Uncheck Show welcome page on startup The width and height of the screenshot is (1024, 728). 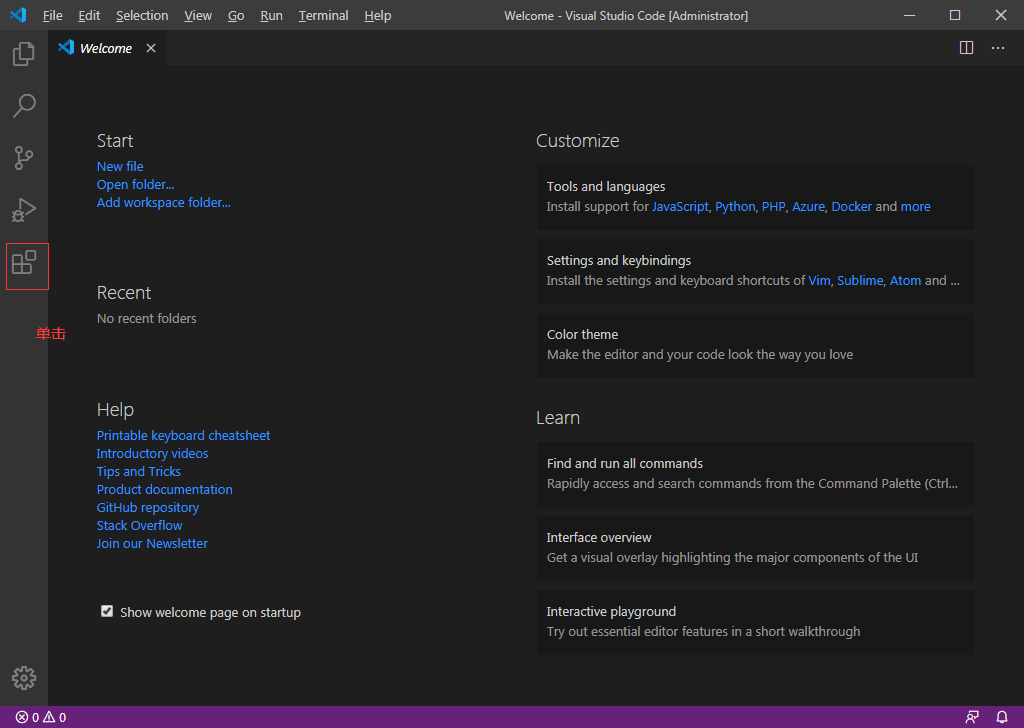pos(107,611)
